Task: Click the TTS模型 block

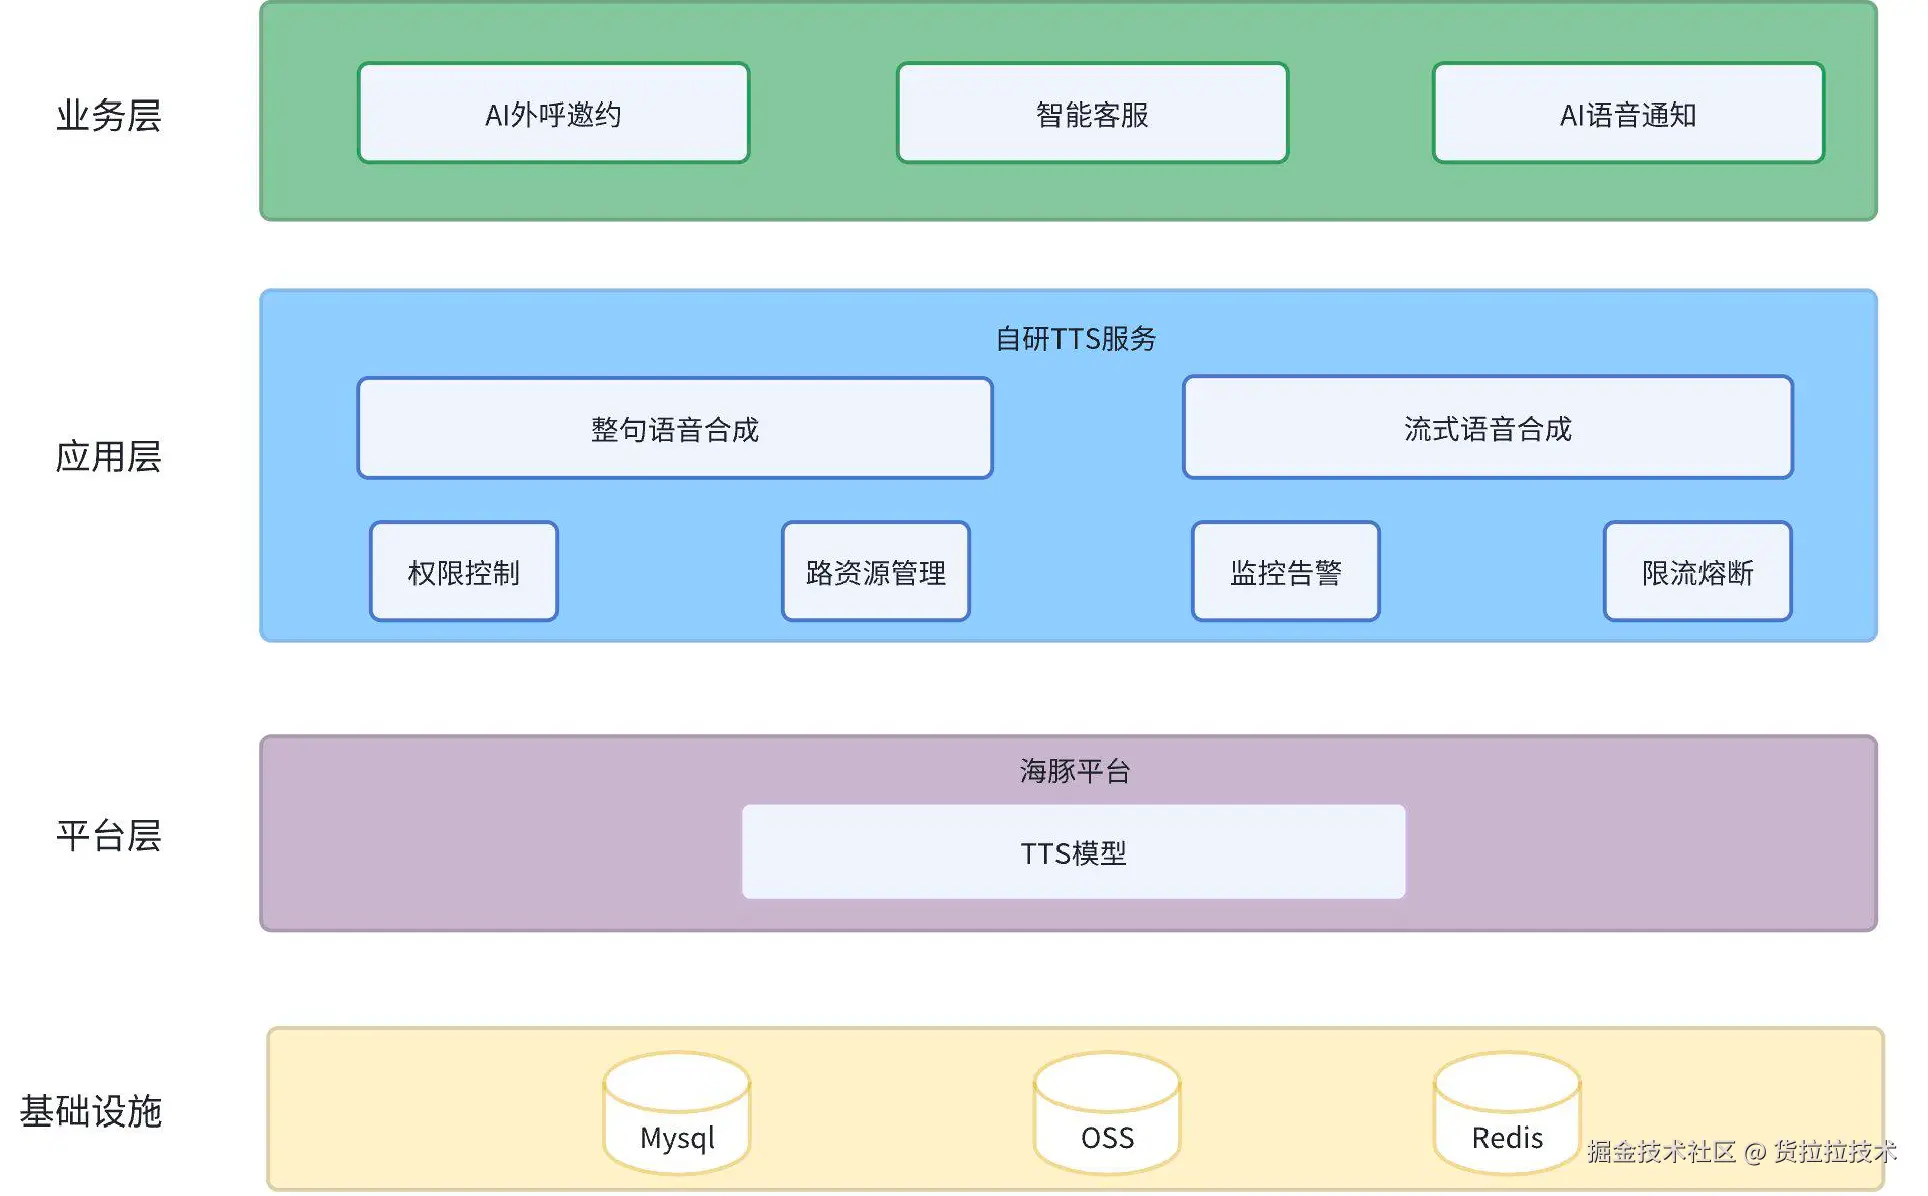Action: click(x=1073, y=852)
